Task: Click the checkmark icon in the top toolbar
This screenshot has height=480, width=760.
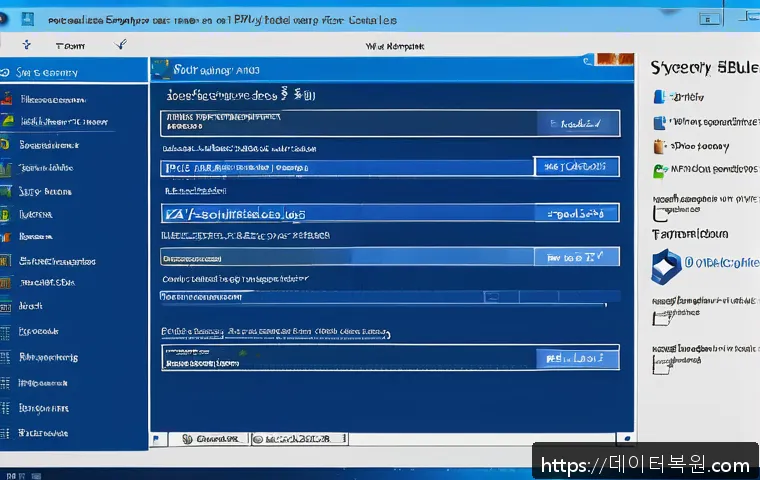Action: pyautogui.click(x=121, y=45)
